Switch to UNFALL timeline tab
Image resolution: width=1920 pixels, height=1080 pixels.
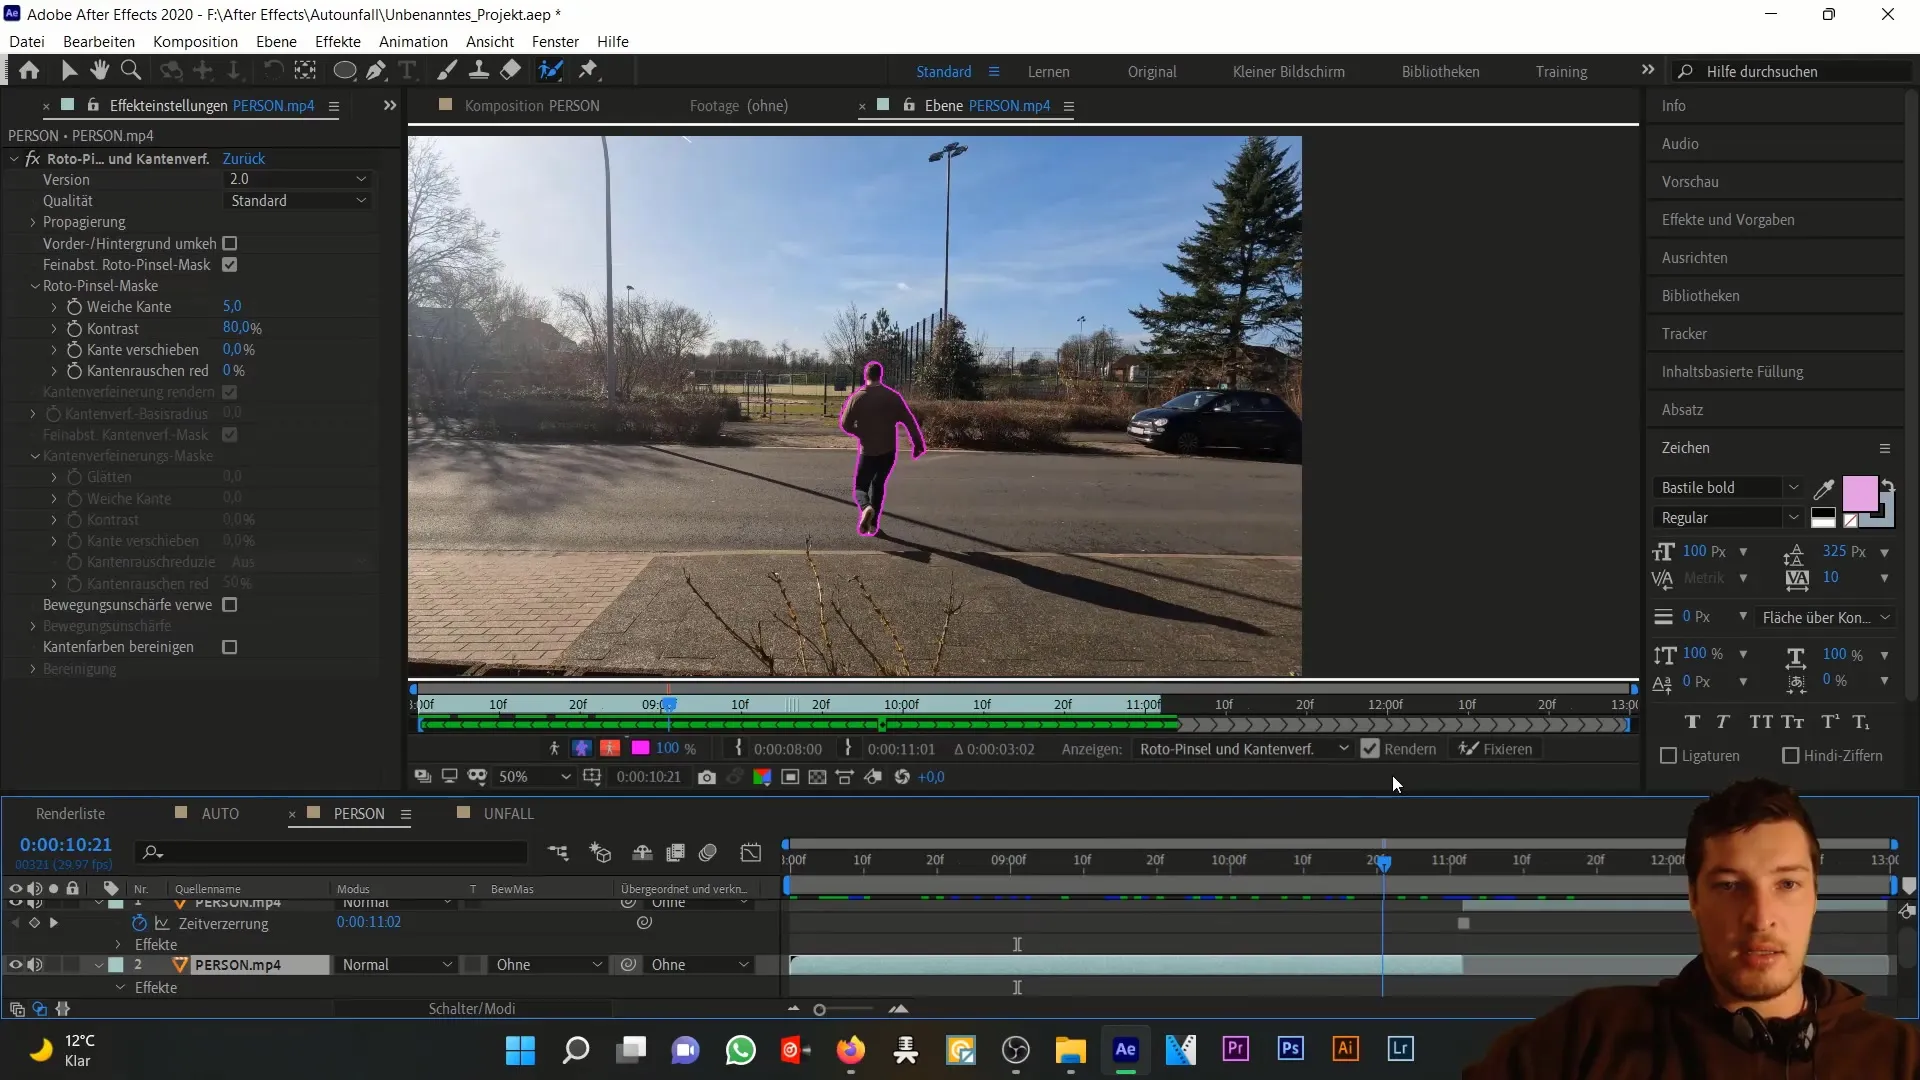click(508, 814)
